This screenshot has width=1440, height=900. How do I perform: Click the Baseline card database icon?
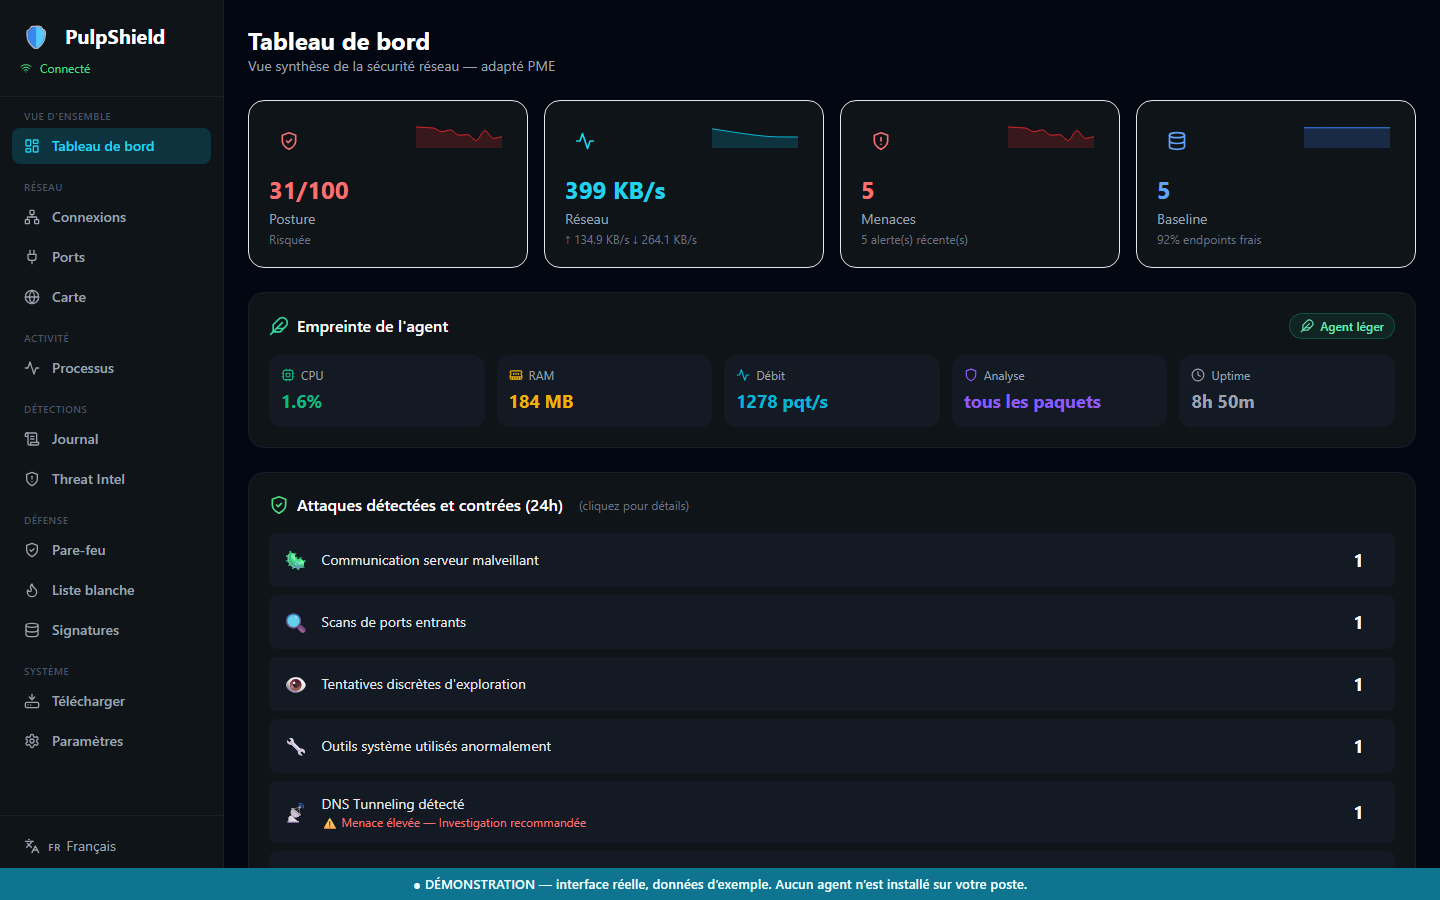point(1177,141)
